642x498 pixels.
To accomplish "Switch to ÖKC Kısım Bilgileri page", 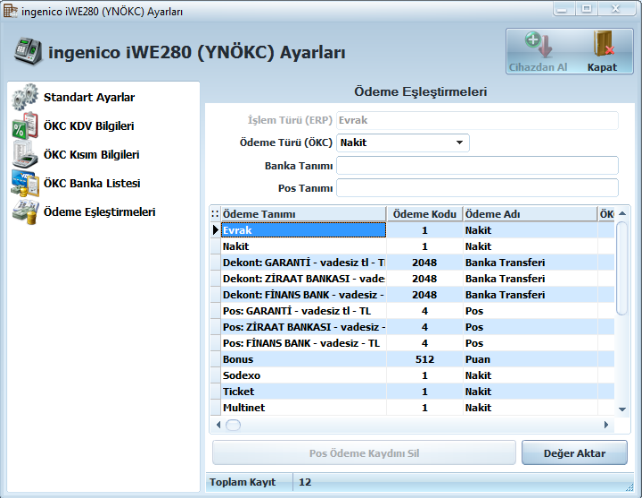I will tap(92, 155).
